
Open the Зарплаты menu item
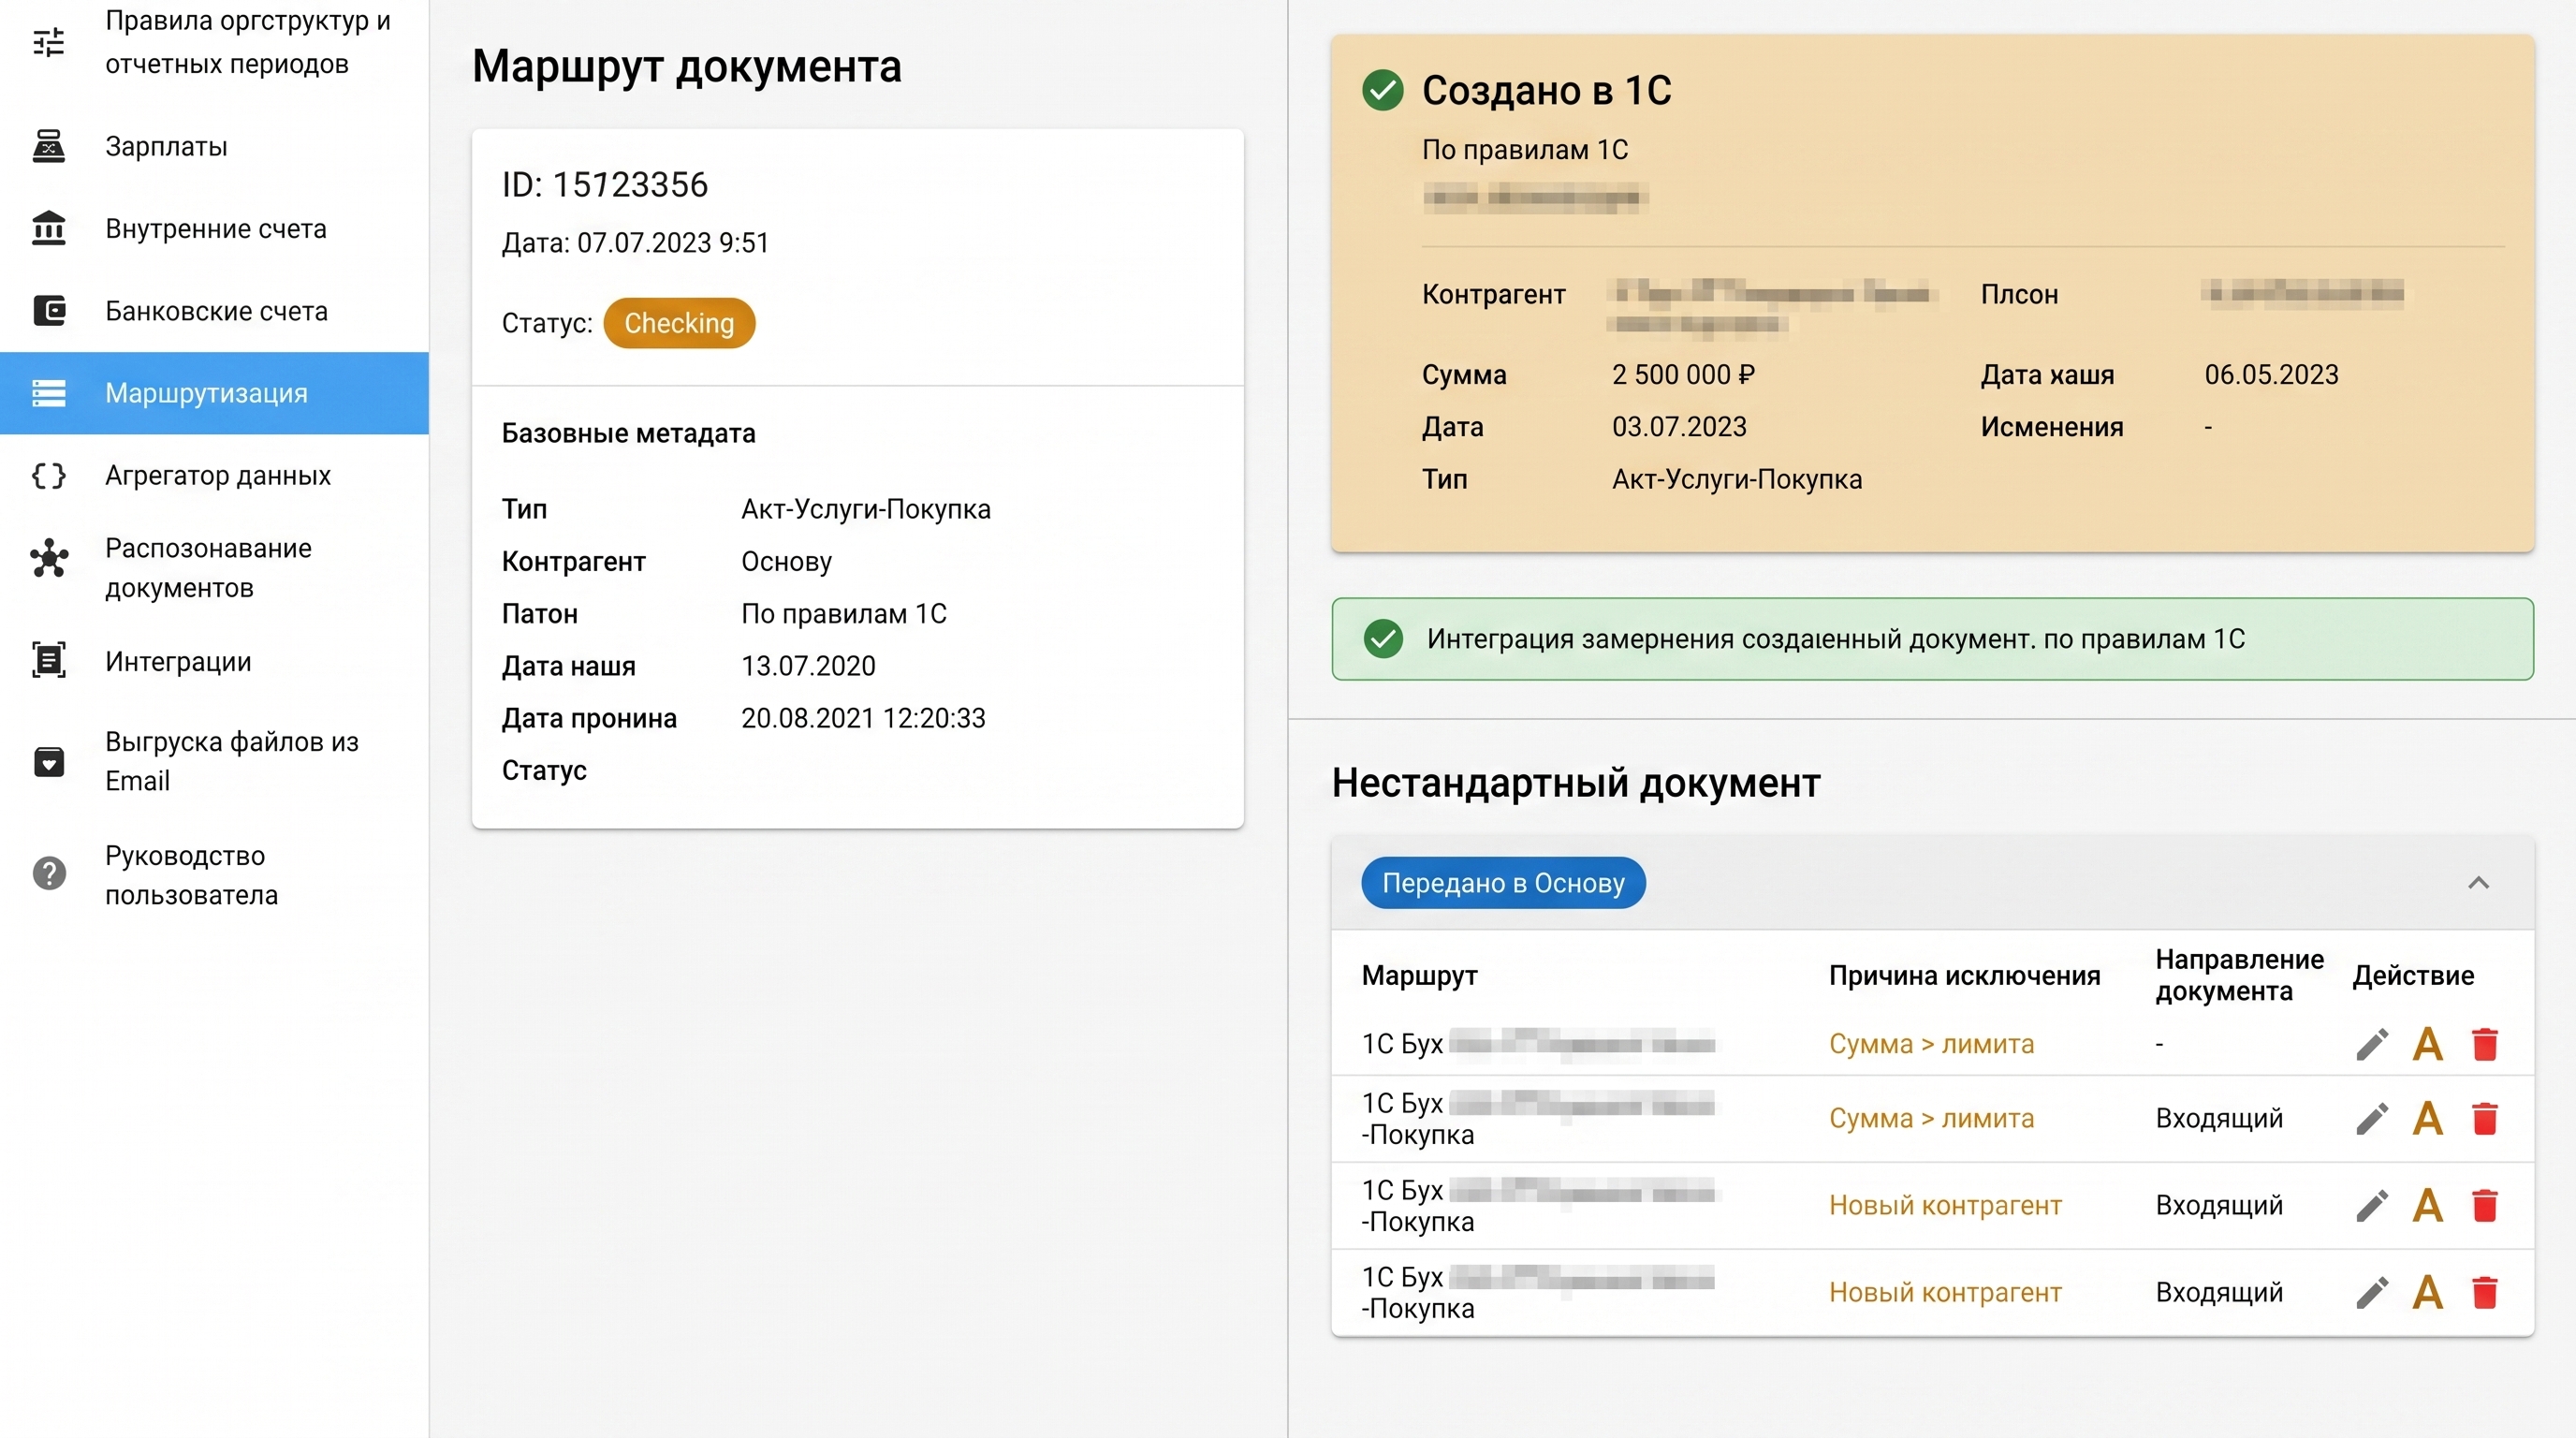tap(214, 146)
